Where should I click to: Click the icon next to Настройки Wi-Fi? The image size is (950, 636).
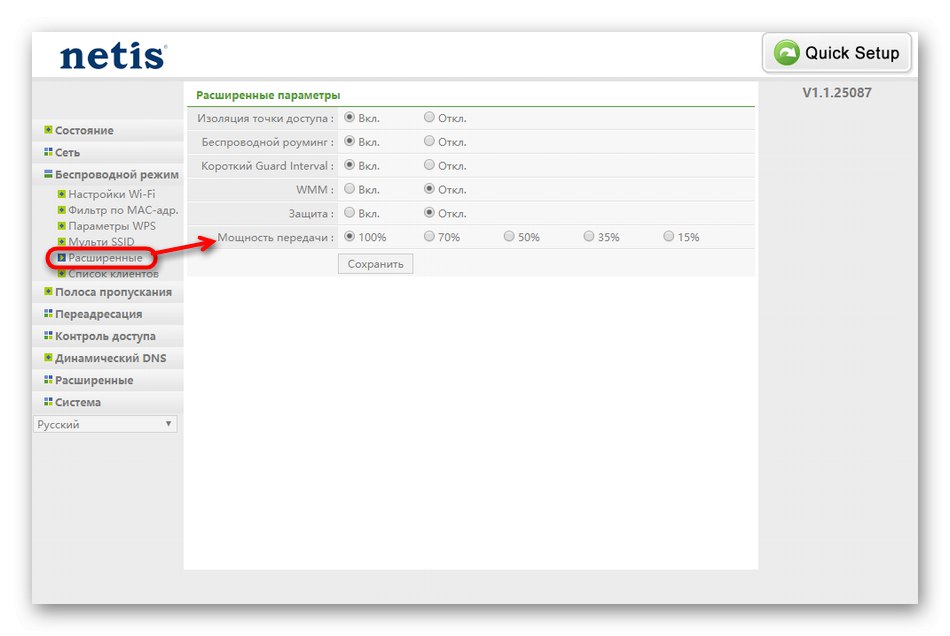(x=61, y=194)
